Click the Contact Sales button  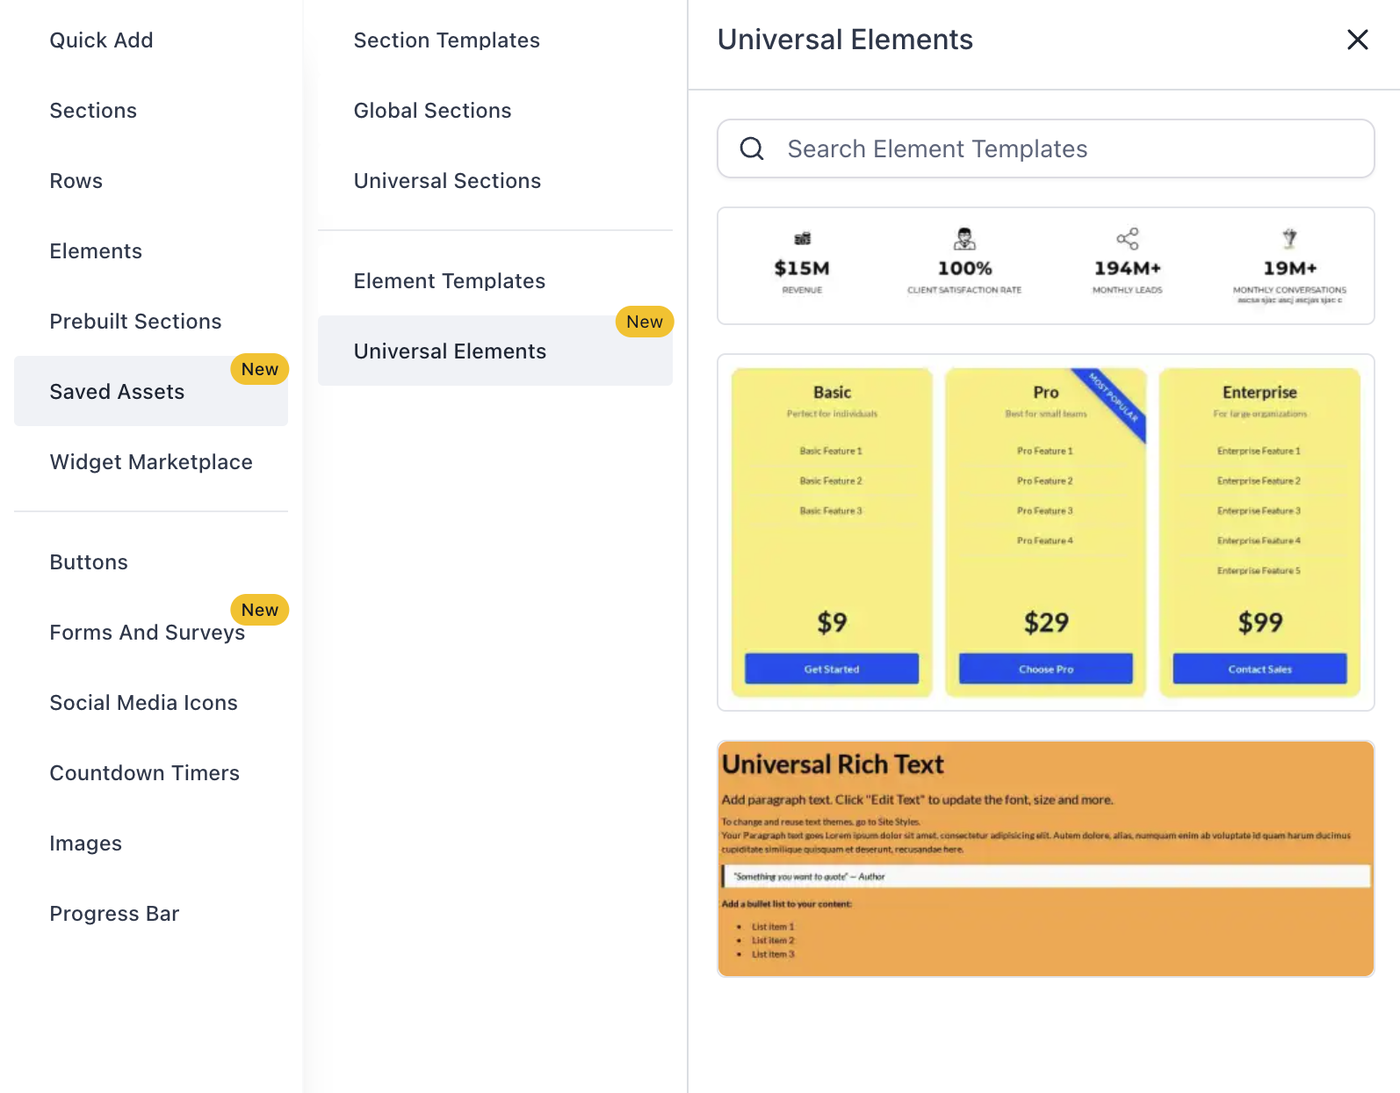click(x=1259, y=669)
